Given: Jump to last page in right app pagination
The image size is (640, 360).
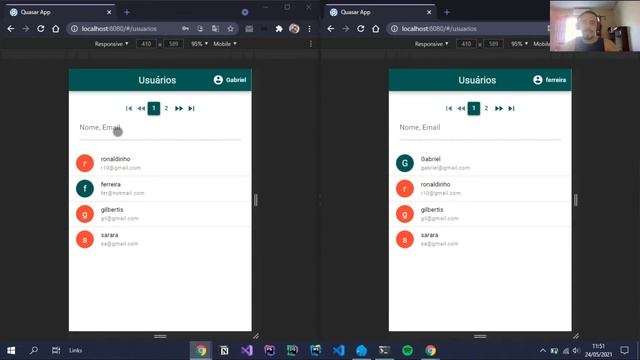Looking at the screenshot, I should 511,108.
